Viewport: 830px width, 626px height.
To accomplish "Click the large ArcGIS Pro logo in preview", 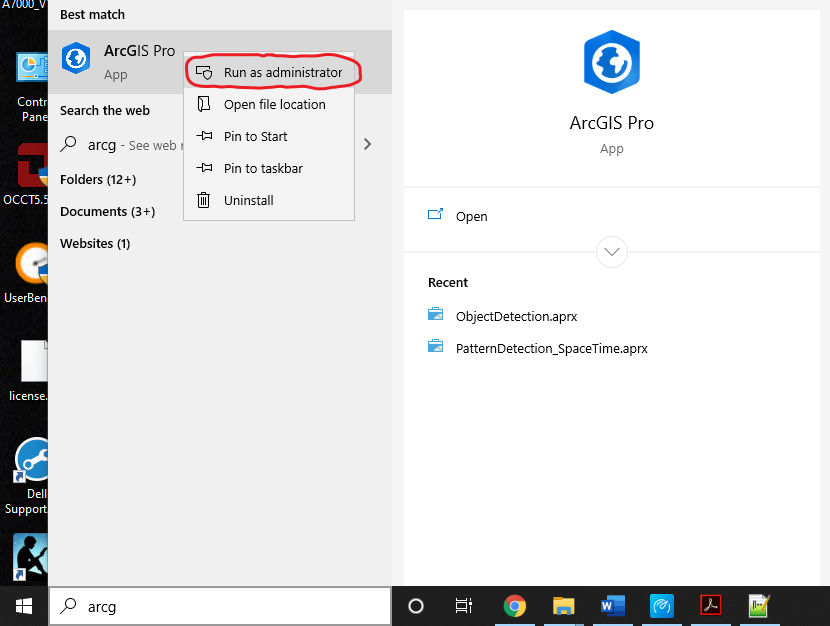I will pyautogui.click(x=611, y=62).
